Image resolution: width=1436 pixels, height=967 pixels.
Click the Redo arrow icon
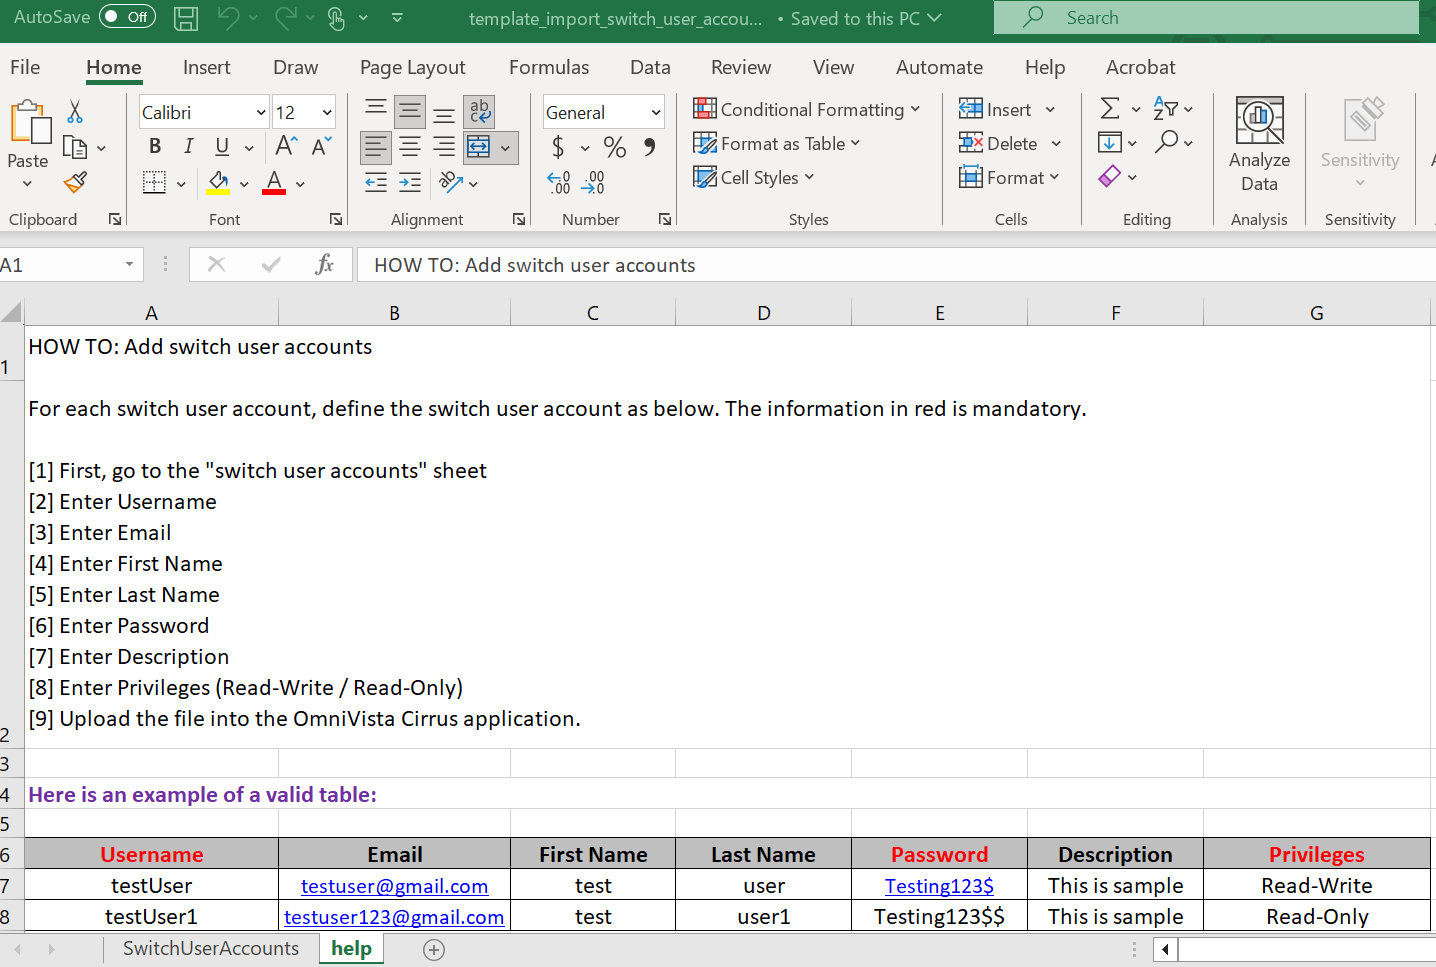point(285,18)
